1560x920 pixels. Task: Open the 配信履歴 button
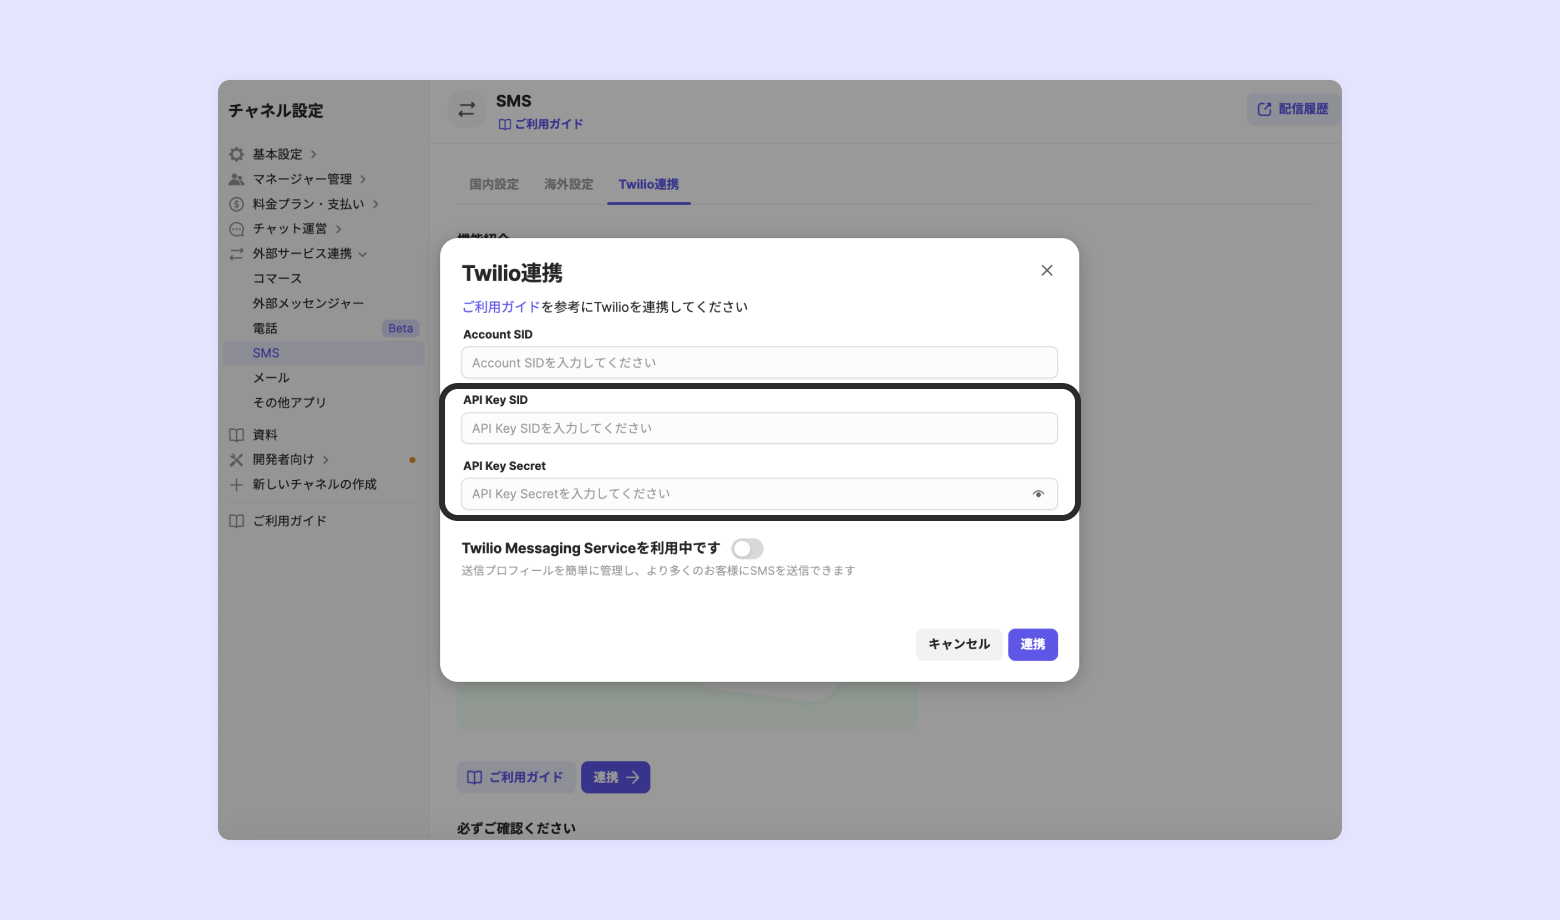1293,109
